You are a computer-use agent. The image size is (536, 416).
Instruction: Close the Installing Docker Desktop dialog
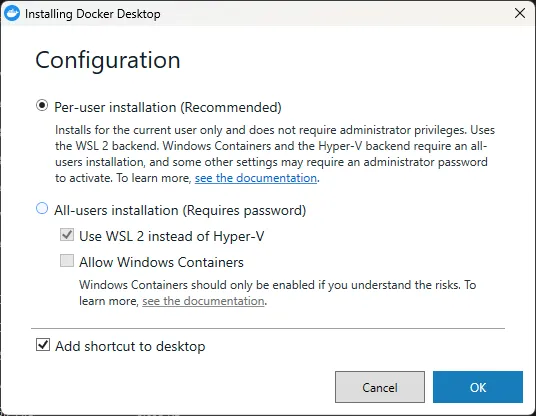(x=520, y=13)
